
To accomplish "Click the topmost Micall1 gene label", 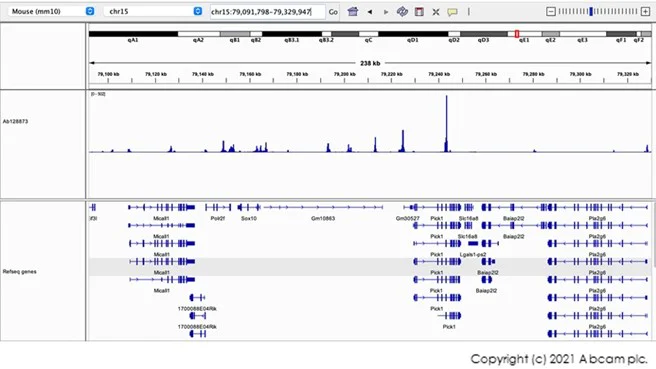I will coord(161,218).
